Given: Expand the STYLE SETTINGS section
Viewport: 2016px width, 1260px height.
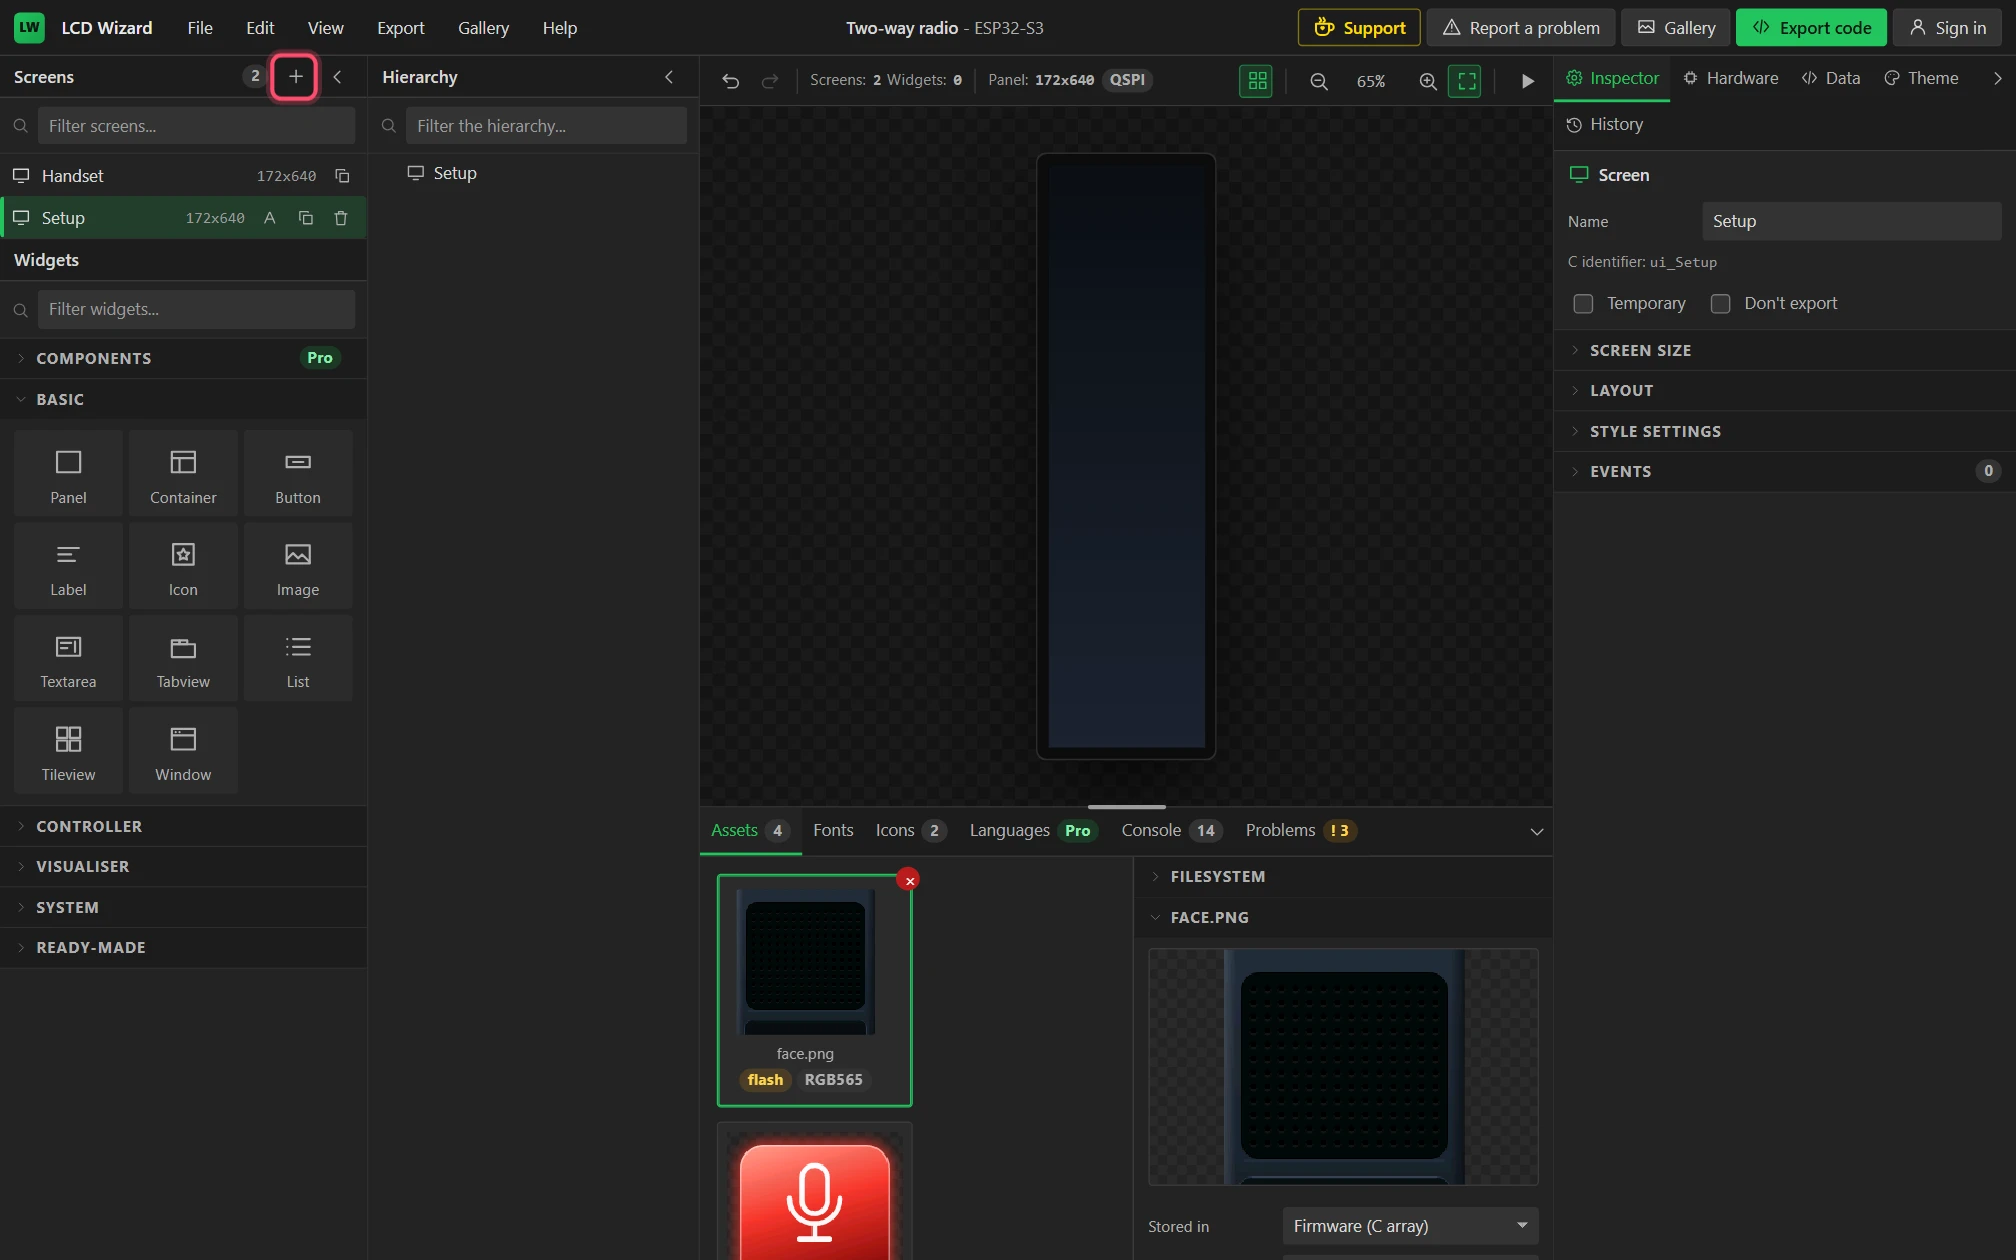Looking at the screenshot, I should (1784, 432).
